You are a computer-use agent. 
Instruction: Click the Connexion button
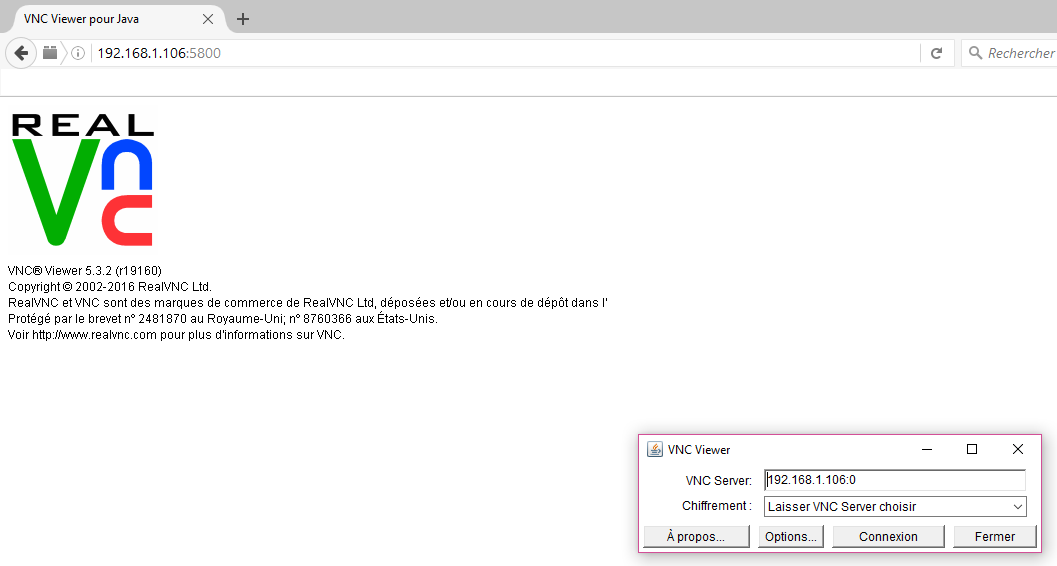(888, 536)
